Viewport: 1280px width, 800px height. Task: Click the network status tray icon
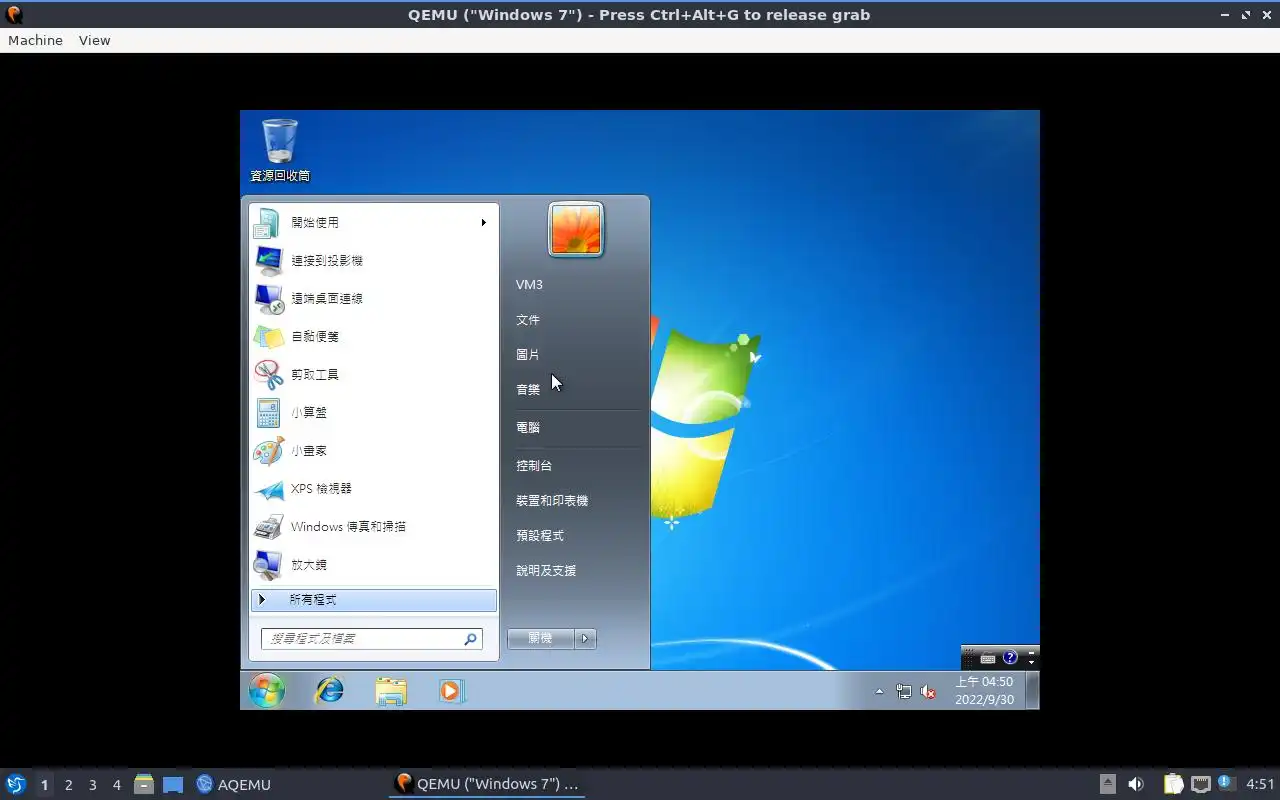click(904, 691)
